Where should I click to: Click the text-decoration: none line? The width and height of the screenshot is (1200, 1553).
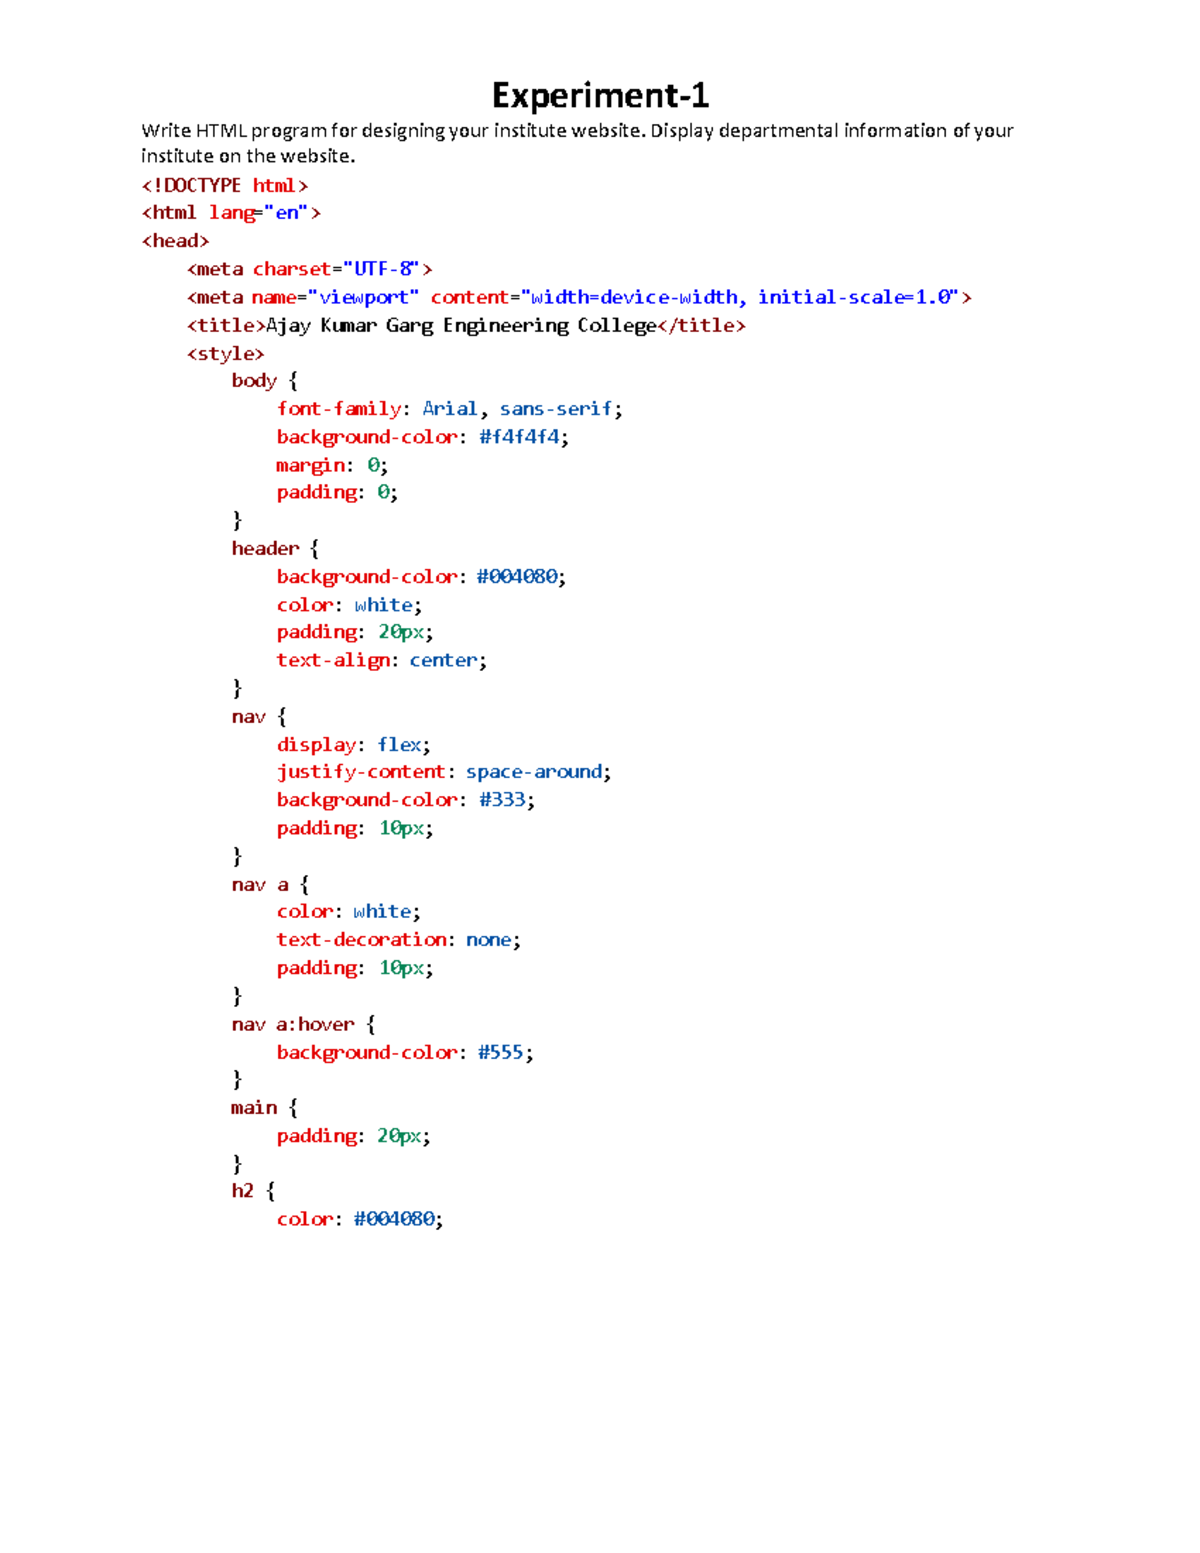point(398,940)
